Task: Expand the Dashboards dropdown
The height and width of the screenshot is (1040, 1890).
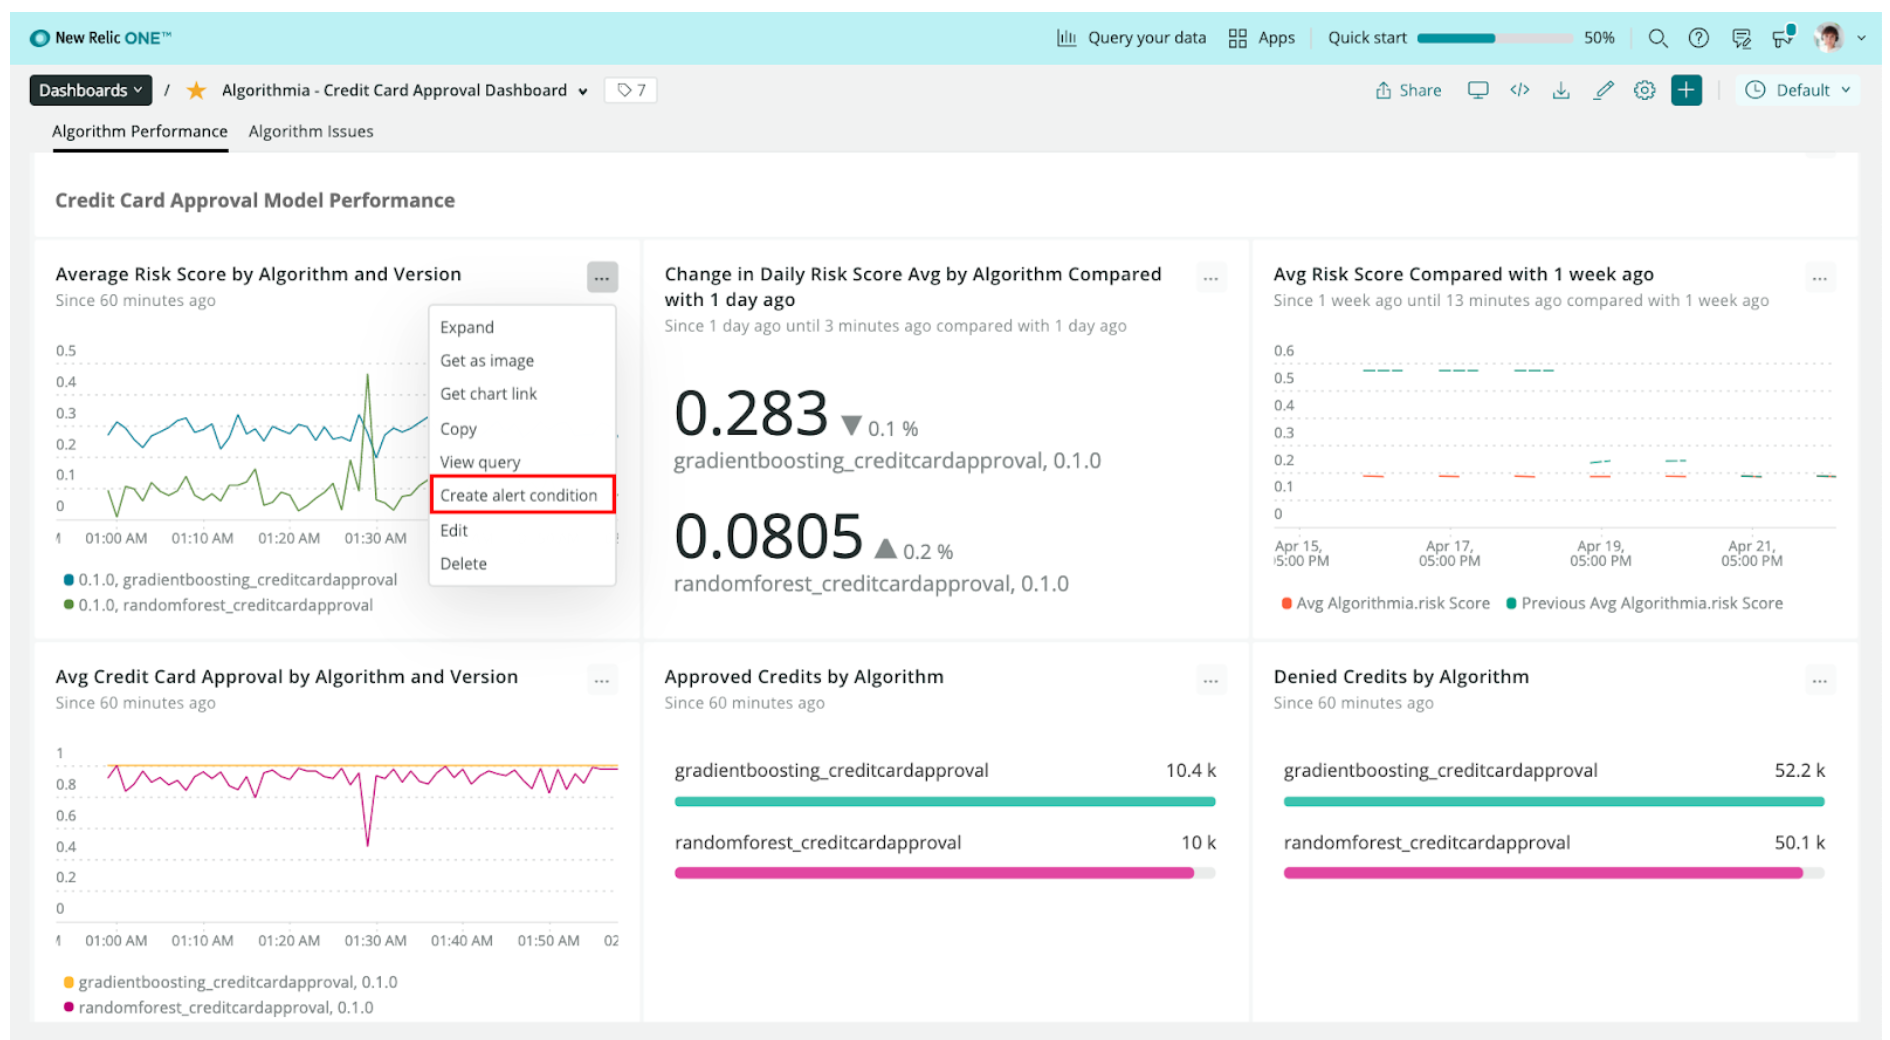Action: 90,90
